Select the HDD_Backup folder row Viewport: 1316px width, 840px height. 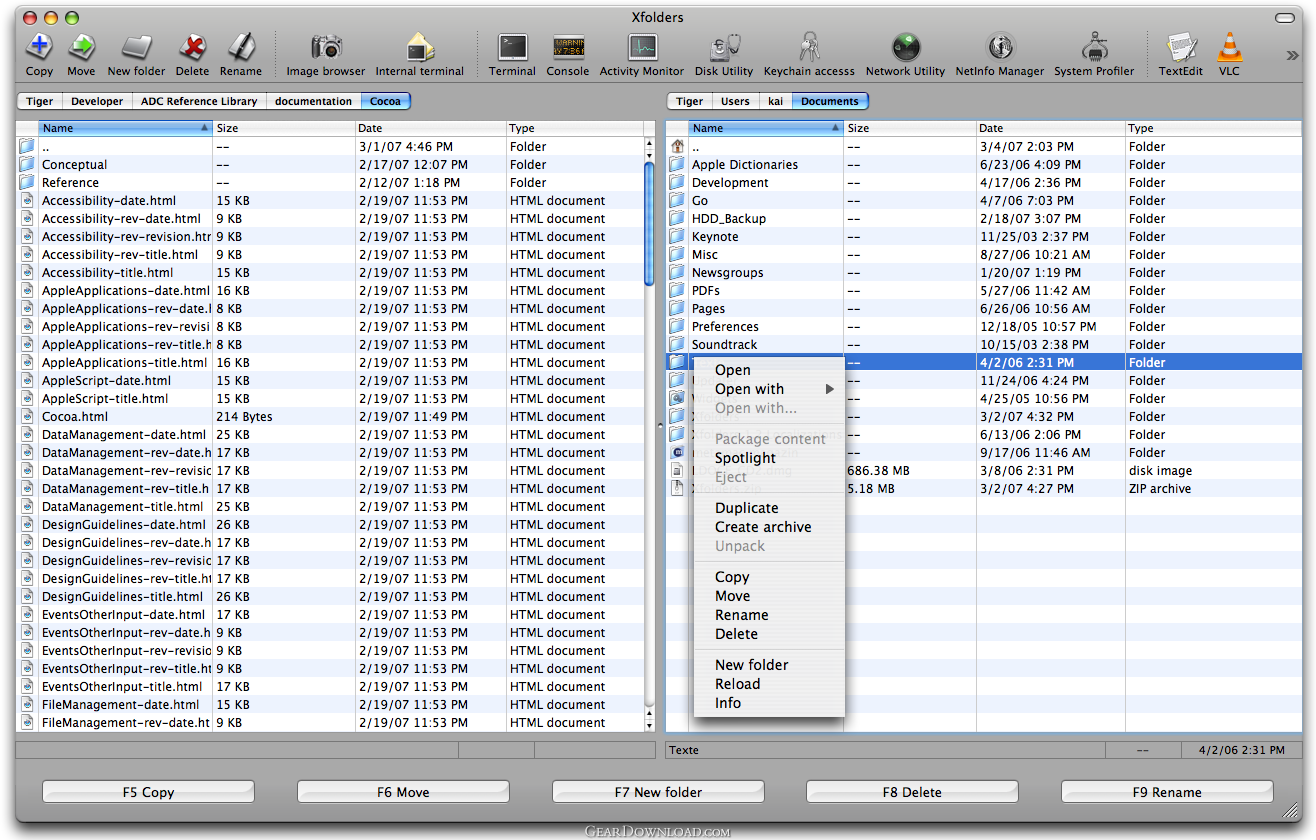984,219
